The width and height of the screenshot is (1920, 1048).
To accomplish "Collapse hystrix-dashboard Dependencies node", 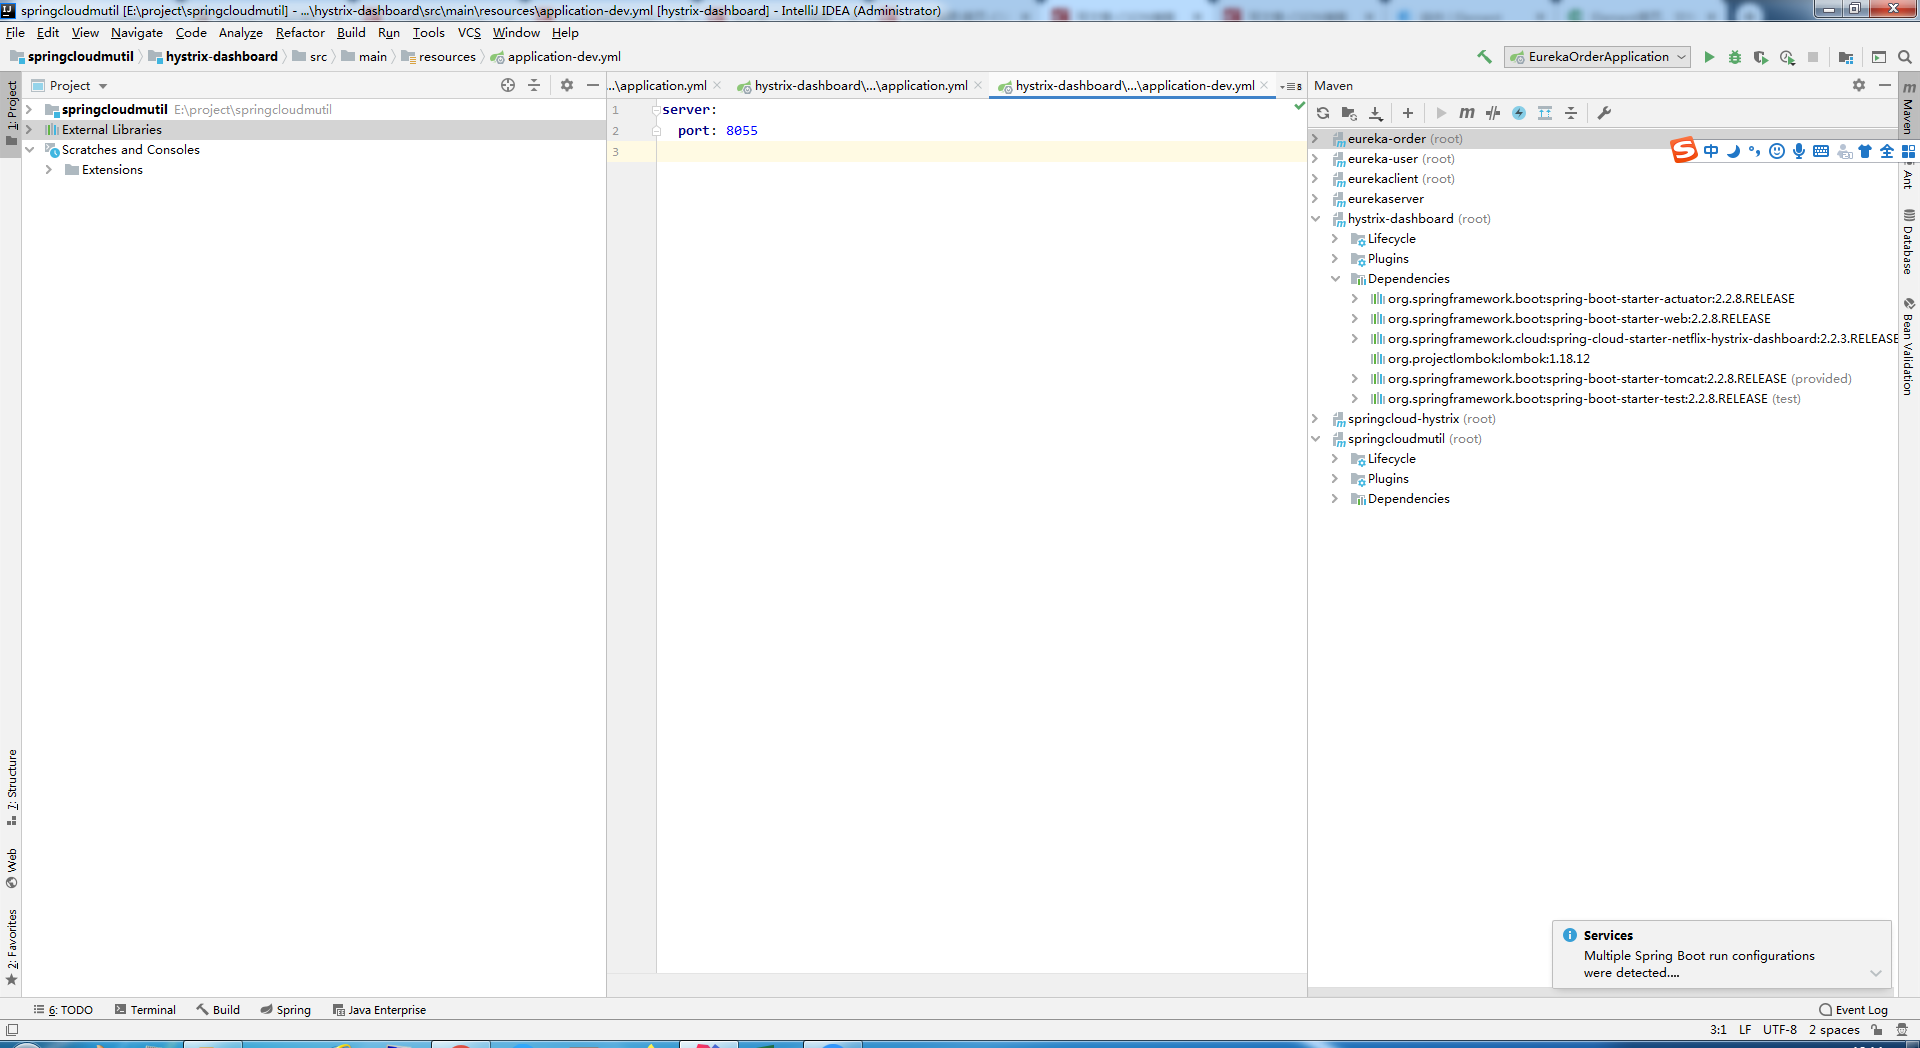I will coord(1335,279).
